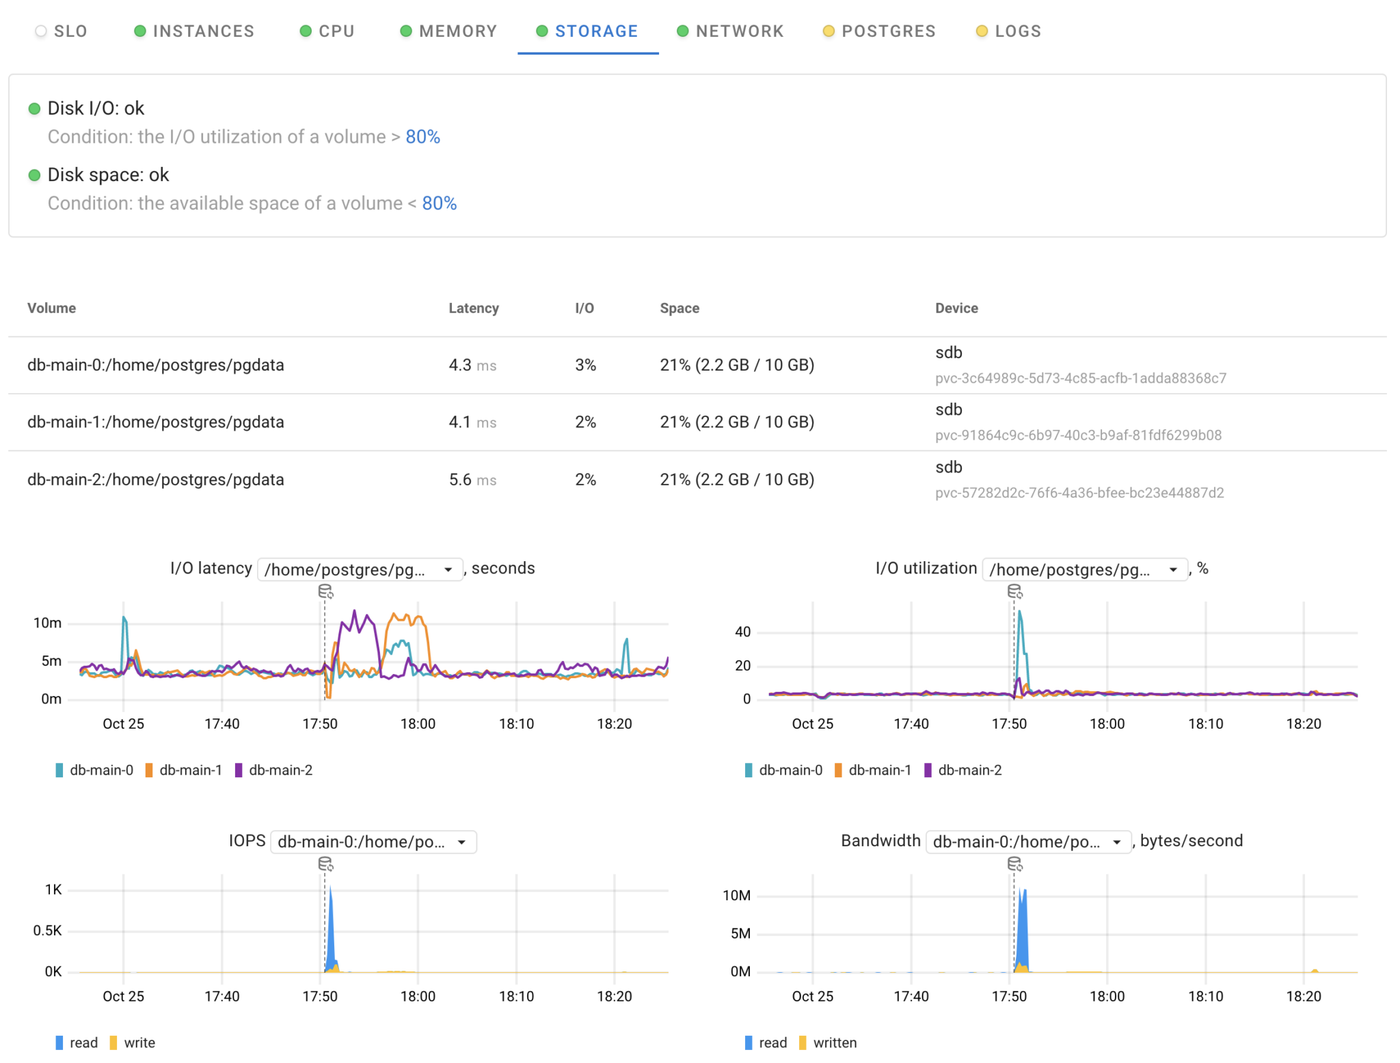The width and height of the screenshot is (1400, 1063).
Task: Open the db-main-0 volume selector on IOPS chart
Action: [373, 841]
